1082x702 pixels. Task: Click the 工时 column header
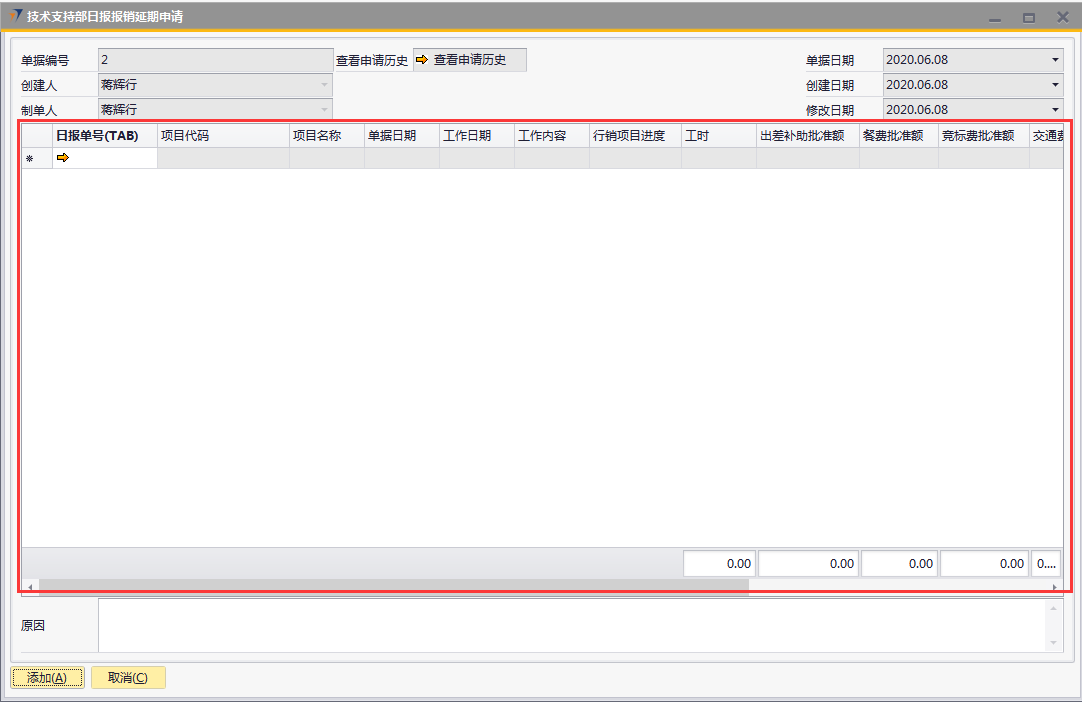click(718, 136)
